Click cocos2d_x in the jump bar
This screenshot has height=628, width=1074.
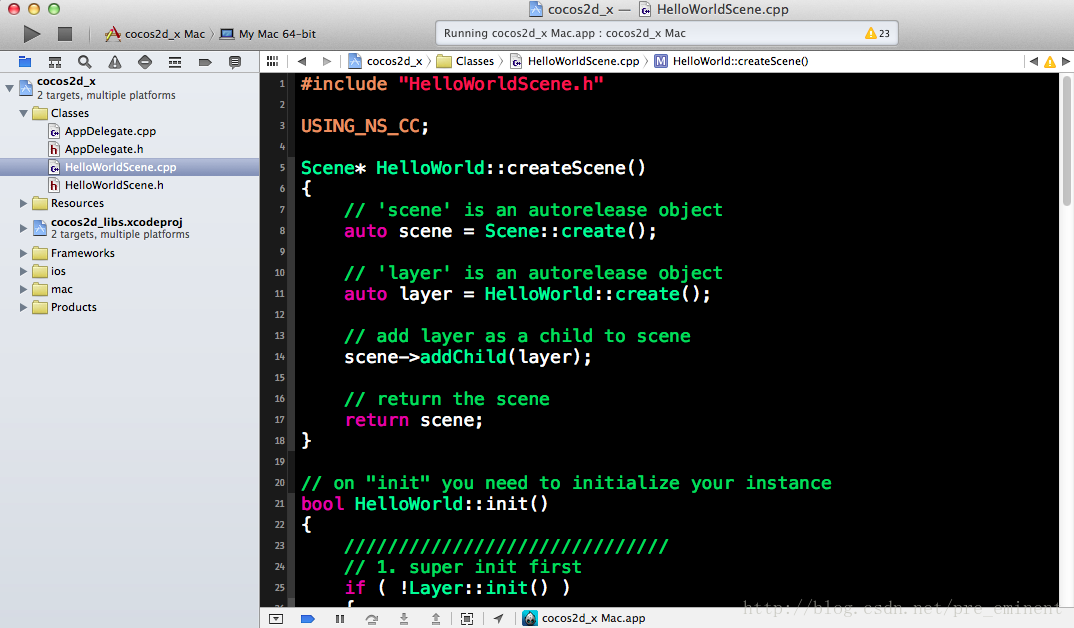point(386,61)
